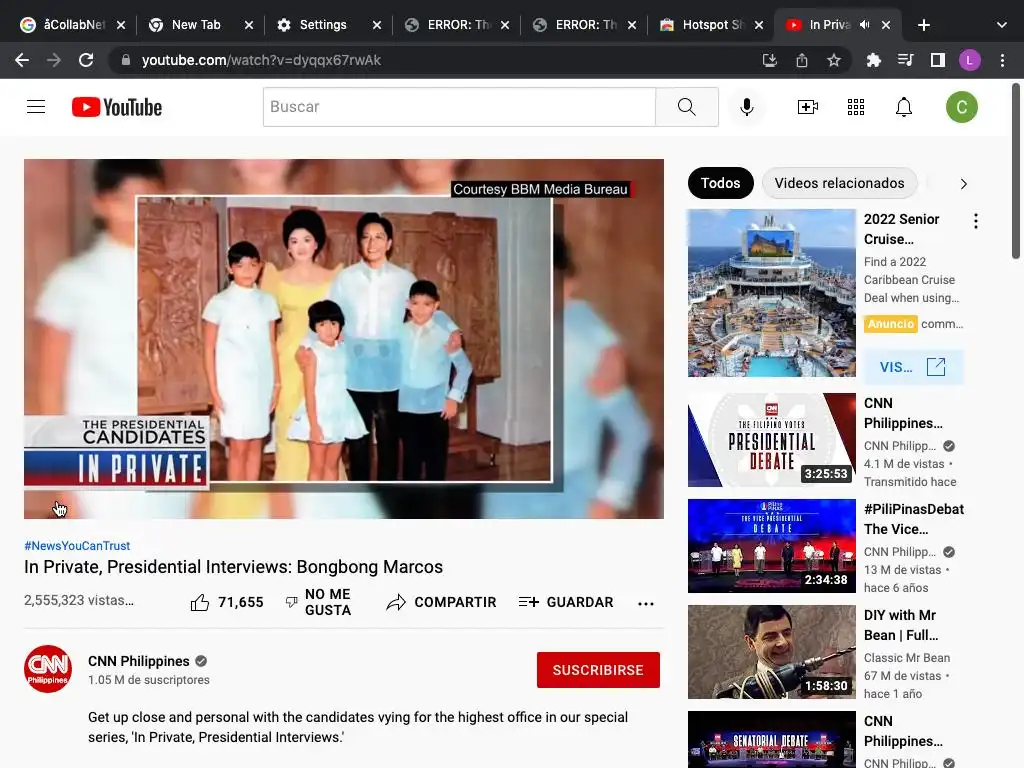Open the notifications bell
Viewport: 1024px width, 768px height.
click(904, 107)
